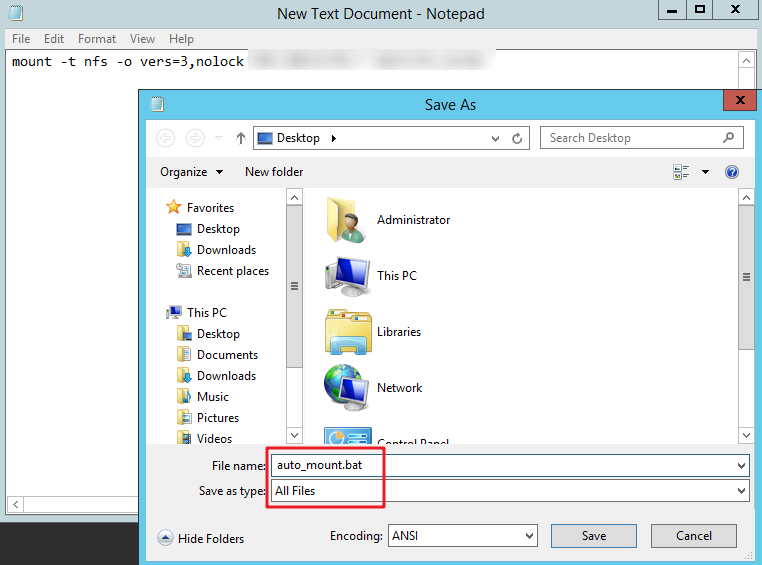
Task: Click the Desktop breadcrumb in address bar
Action: 298,138
